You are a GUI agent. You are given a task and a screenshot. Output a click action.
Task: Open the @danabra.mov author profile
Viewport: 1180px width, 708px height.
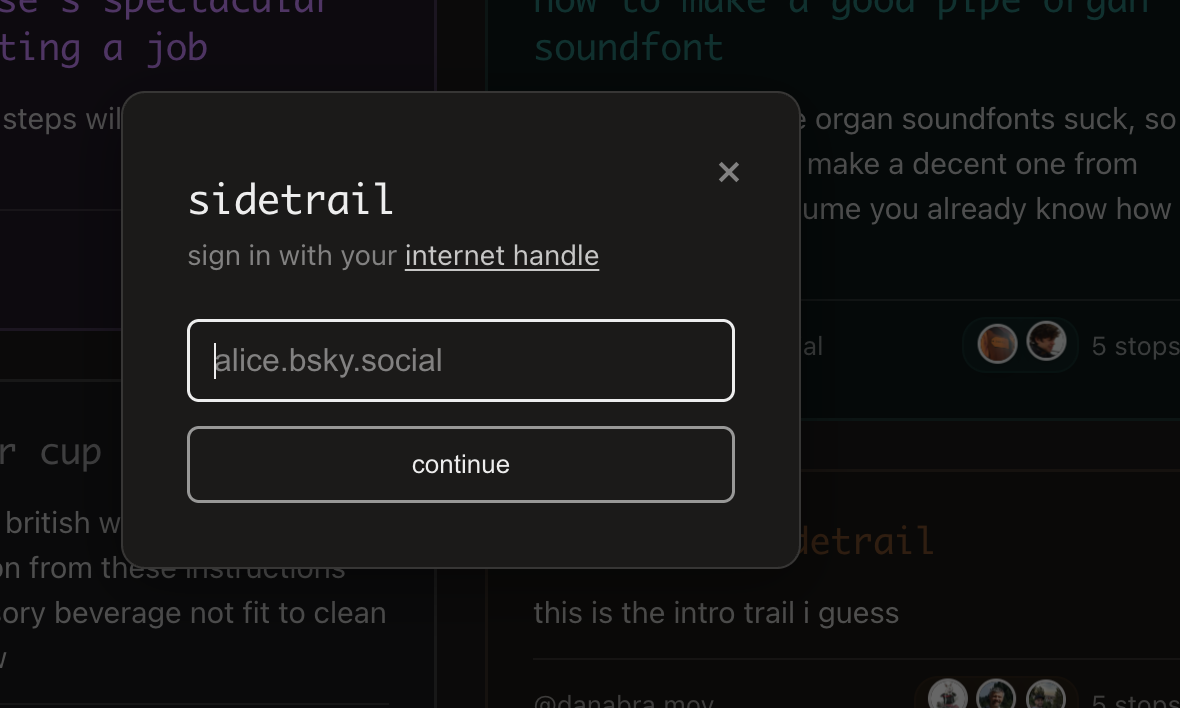[x=623, y=701]
